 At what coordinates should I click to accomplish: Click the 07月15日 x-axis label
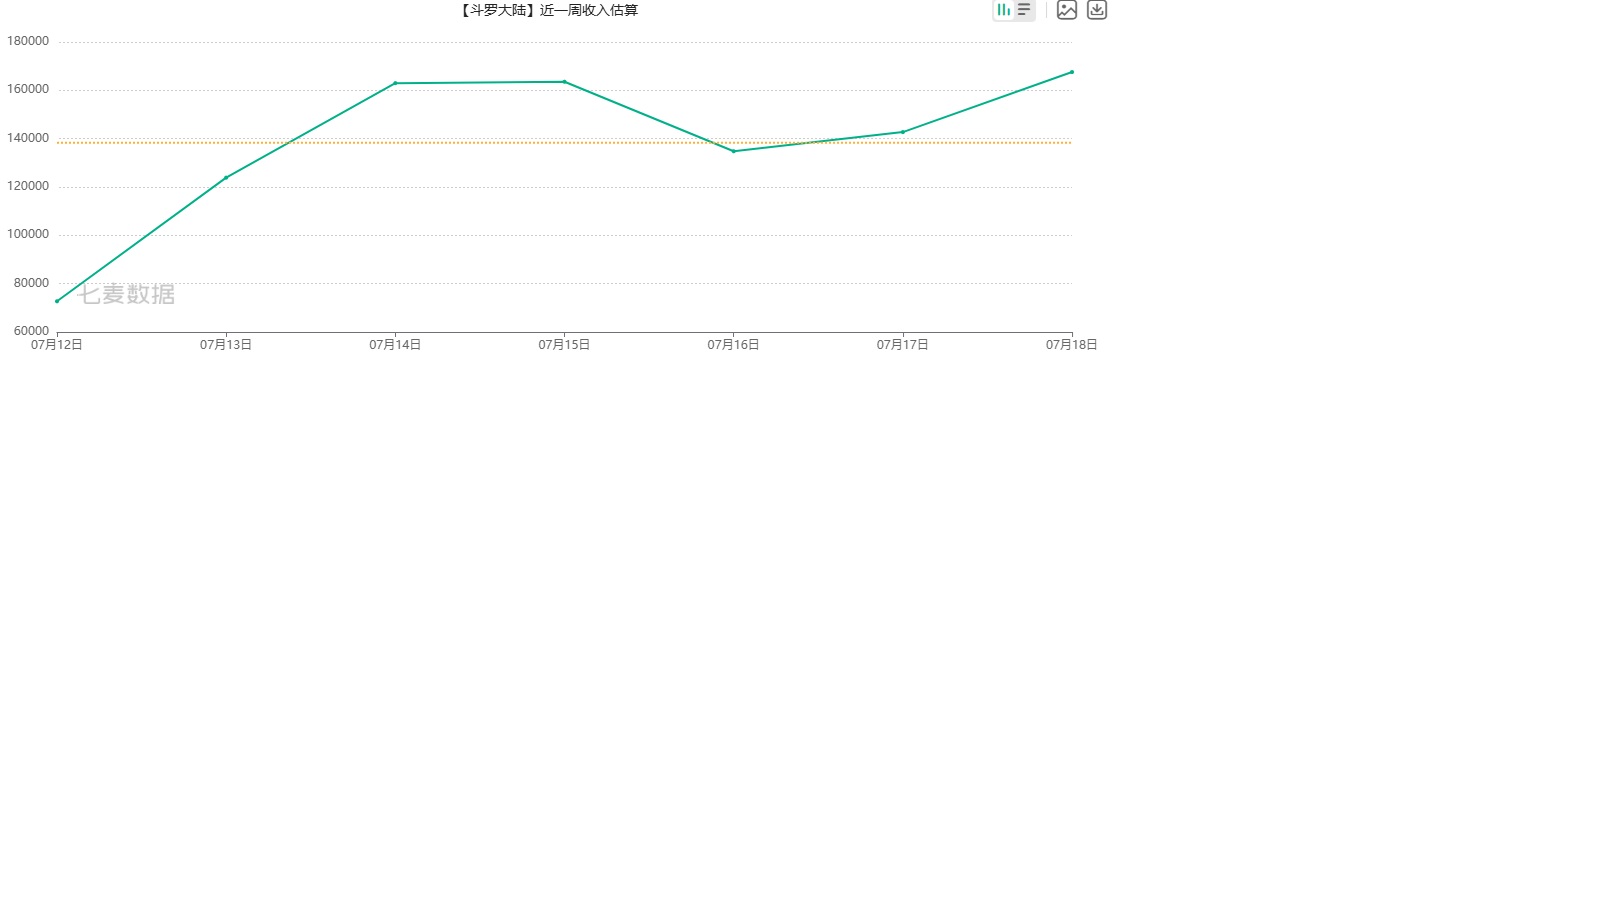click(564, 345)
